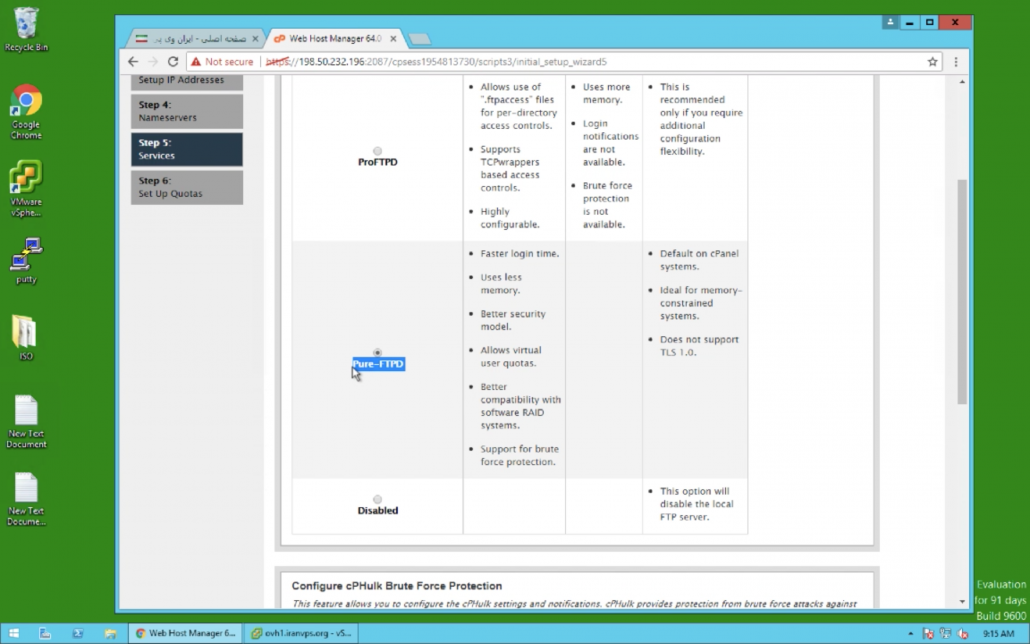Screen dimensions: 1030x644
Task: Click the address bar URL field
Action: coord(600,62)
